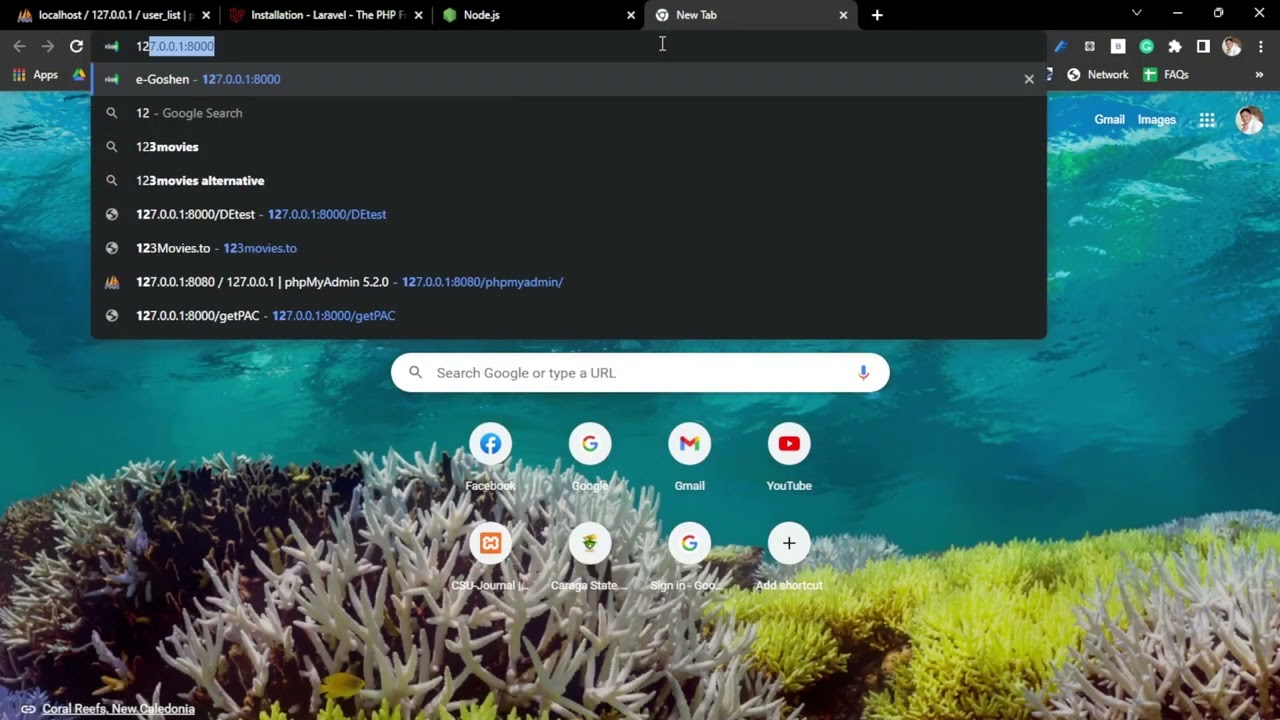This screenshot has width=1280, height=720.
Task: Remove the e-Goshen suggestion with X
Action: (1029, 79)
